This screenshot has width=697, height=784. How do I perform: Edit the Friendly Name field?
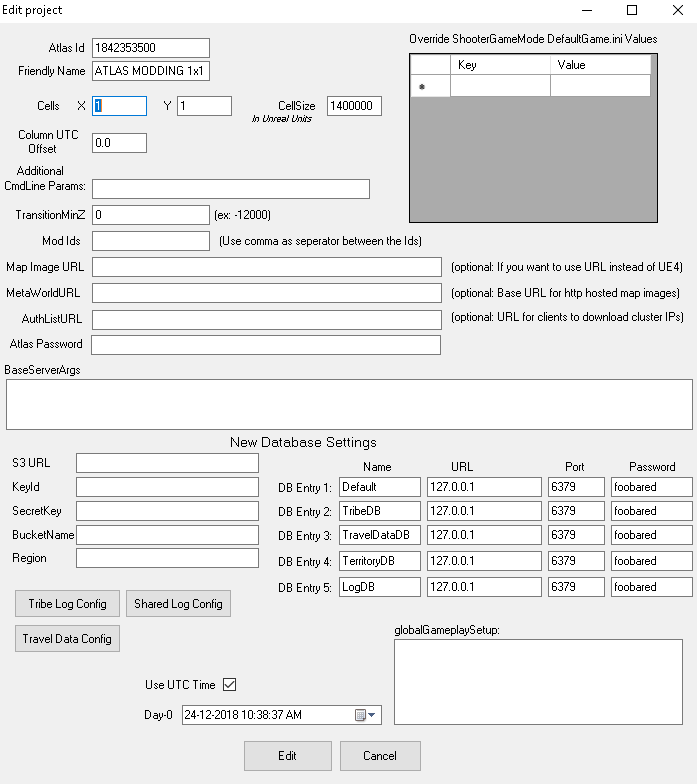click(150, 71)
